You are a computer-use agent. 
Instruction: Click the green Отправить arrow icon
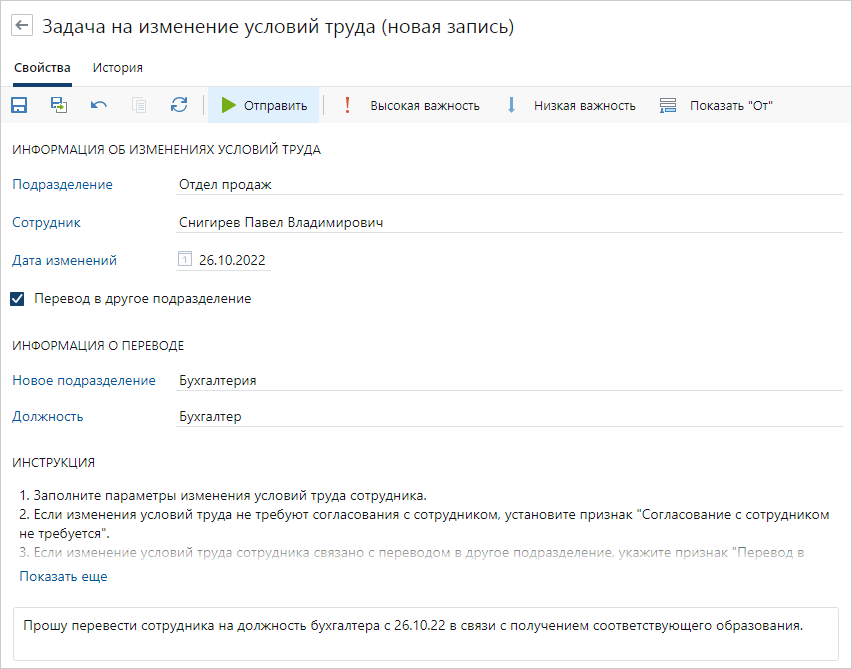pyautogui.click(x=228, y=104)
